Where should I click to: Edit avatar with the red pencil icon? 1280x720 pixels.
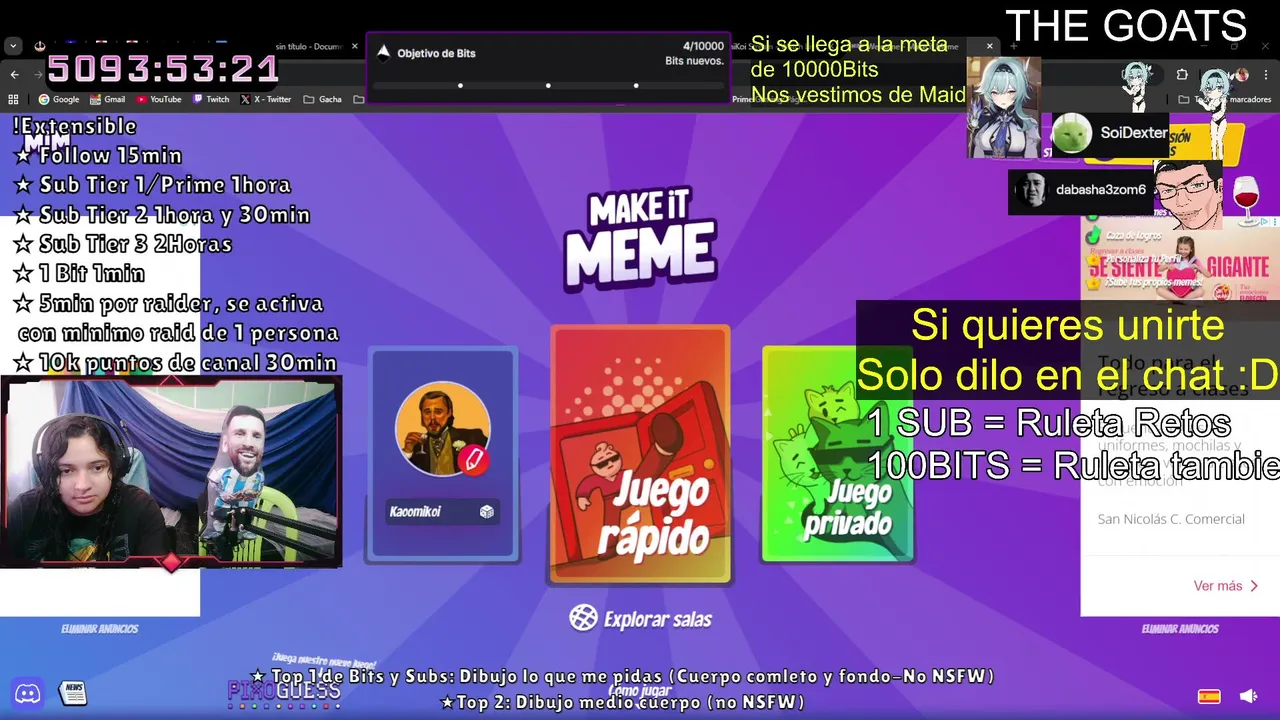pos(474,459)
